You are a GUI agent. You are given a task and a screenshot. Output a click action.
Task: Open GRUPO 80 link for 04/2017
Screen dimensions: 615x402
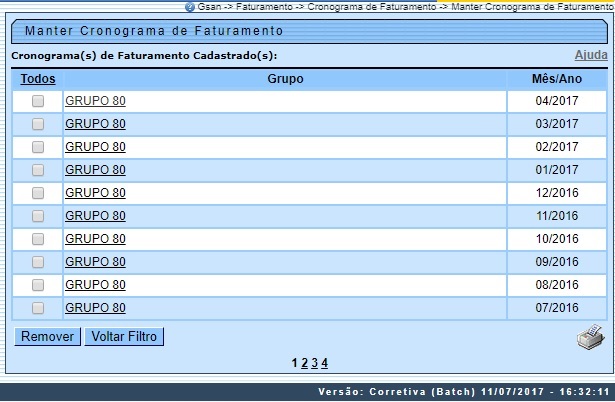95,101
